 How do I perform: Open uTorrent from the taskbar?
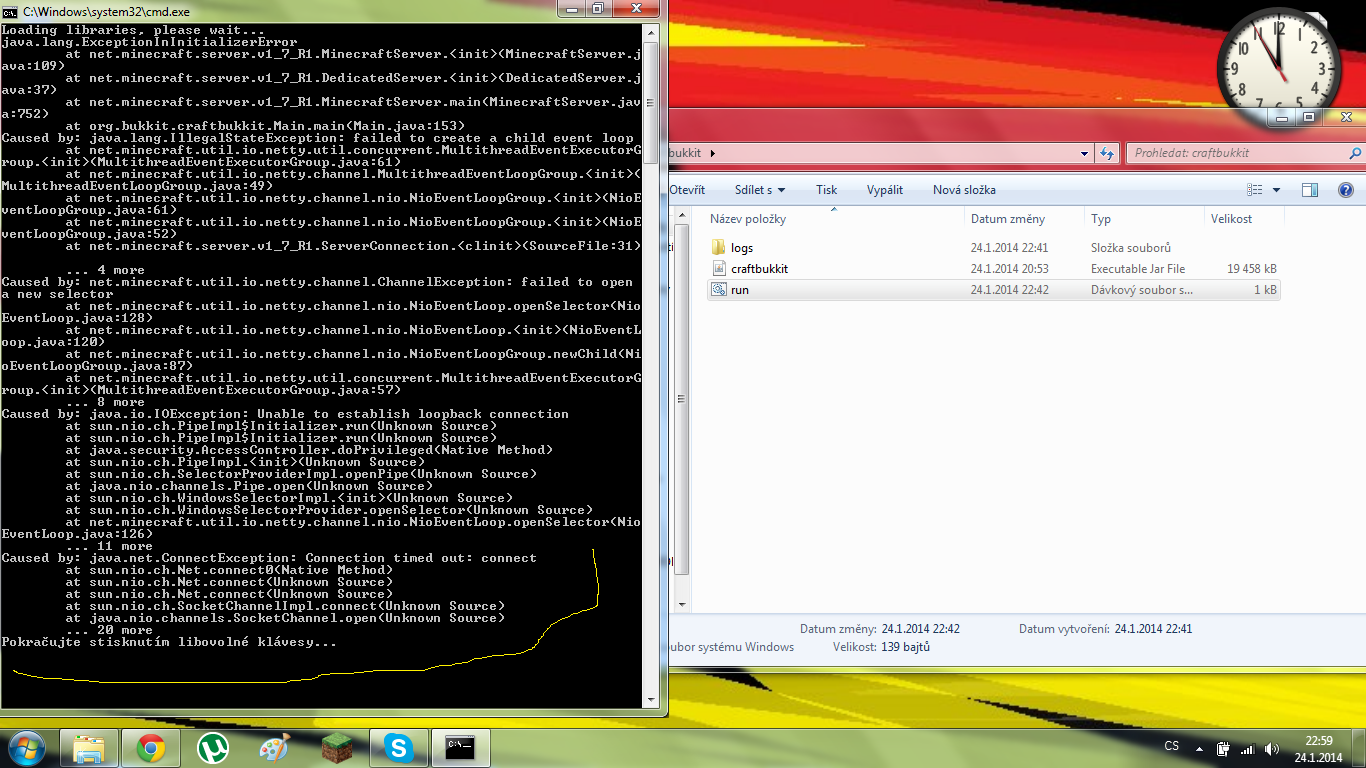tap(213, 748)
